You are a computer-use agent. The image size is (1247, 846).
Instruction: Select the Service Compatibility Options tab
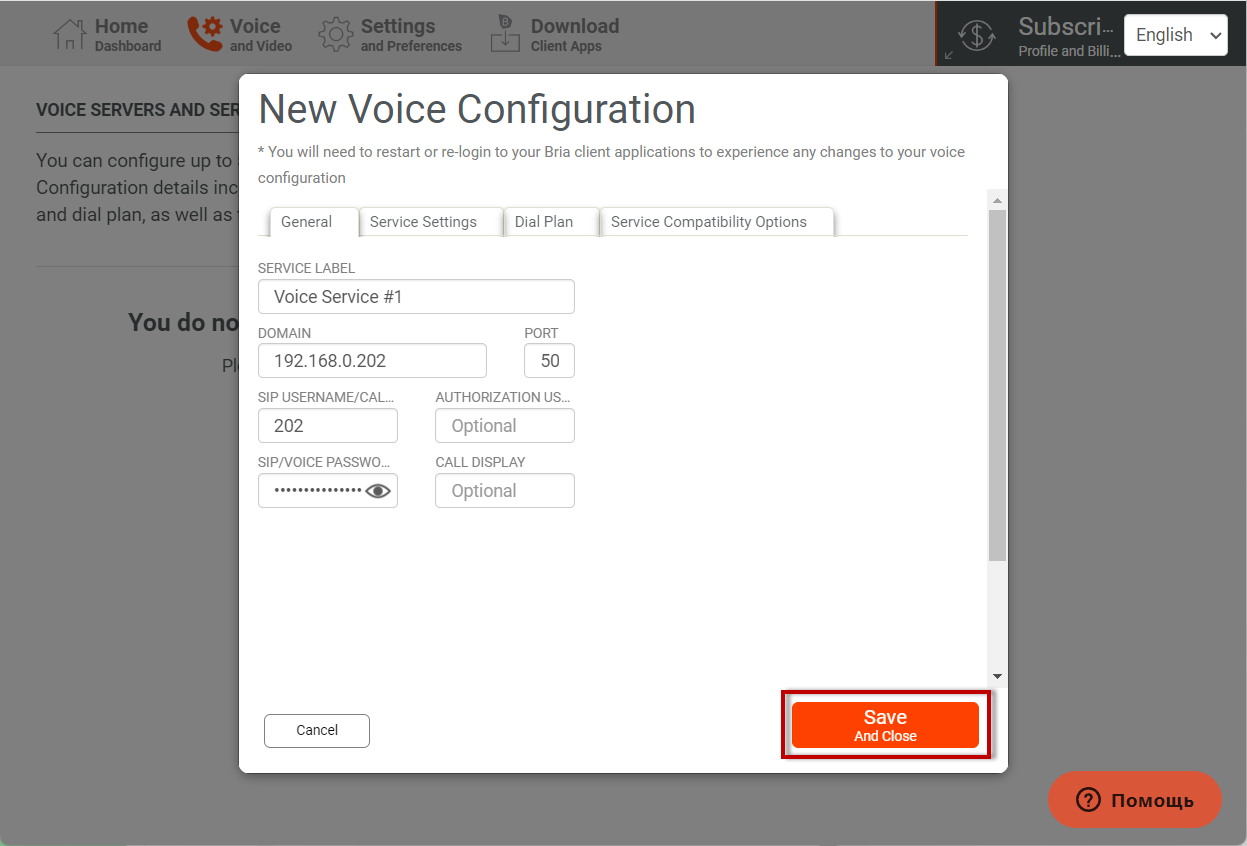708,222
